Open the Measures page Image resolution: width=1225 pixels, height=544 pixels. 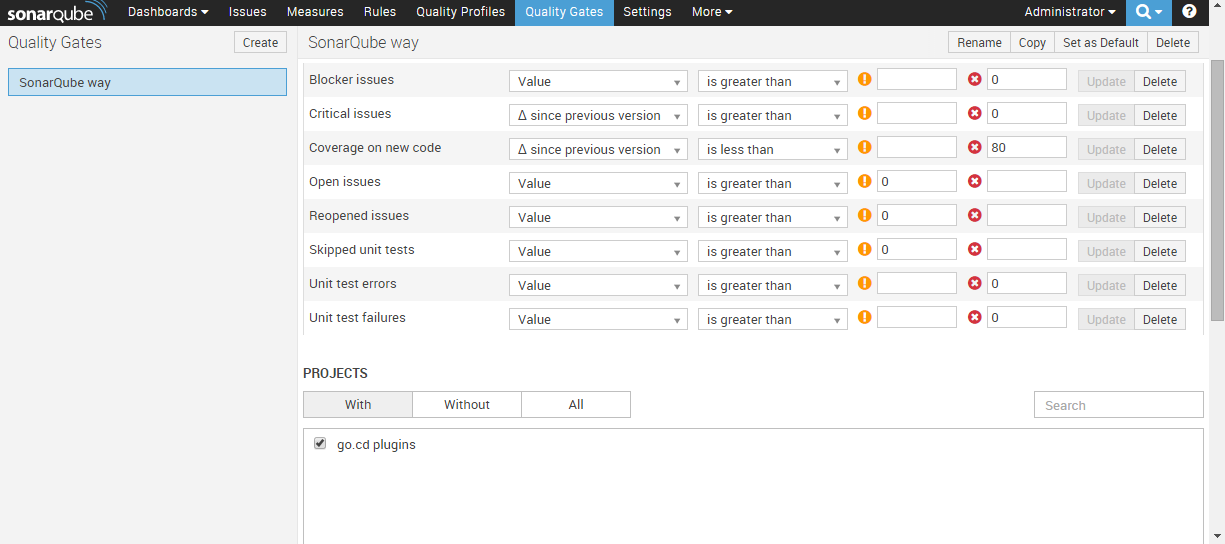315,12
